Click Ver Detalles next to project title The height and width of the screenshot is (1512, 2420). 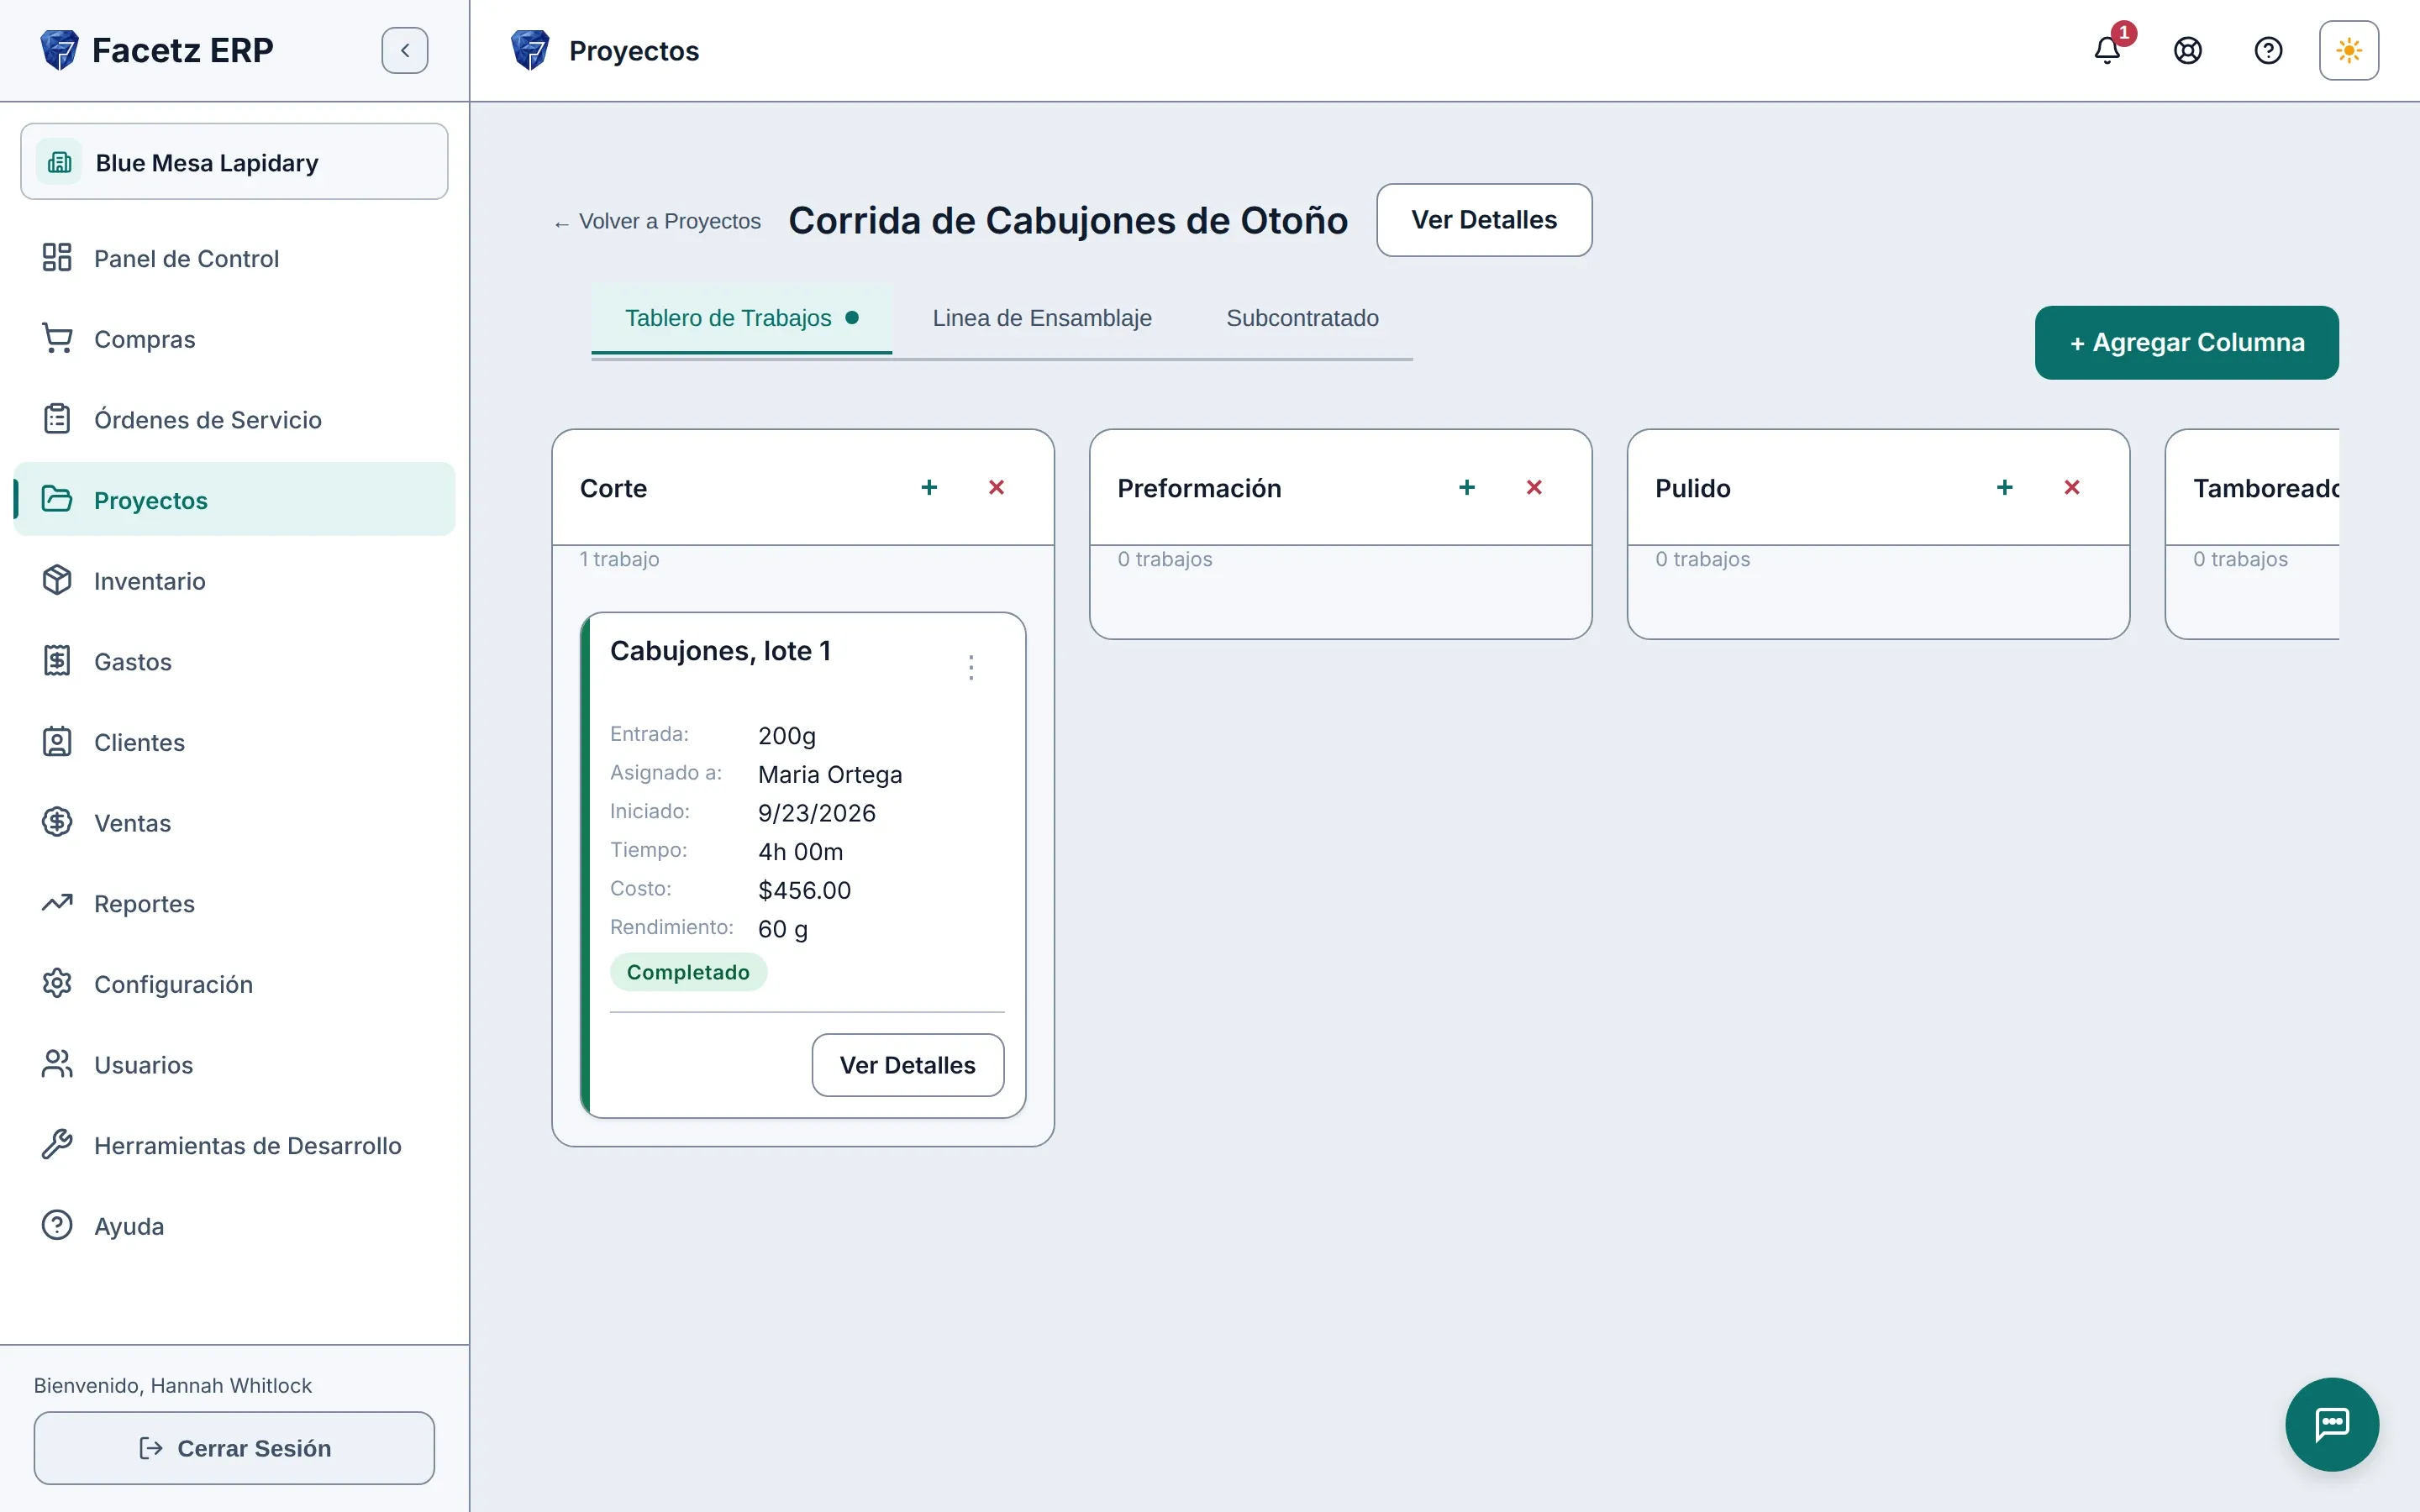[x=1484, y=220]
